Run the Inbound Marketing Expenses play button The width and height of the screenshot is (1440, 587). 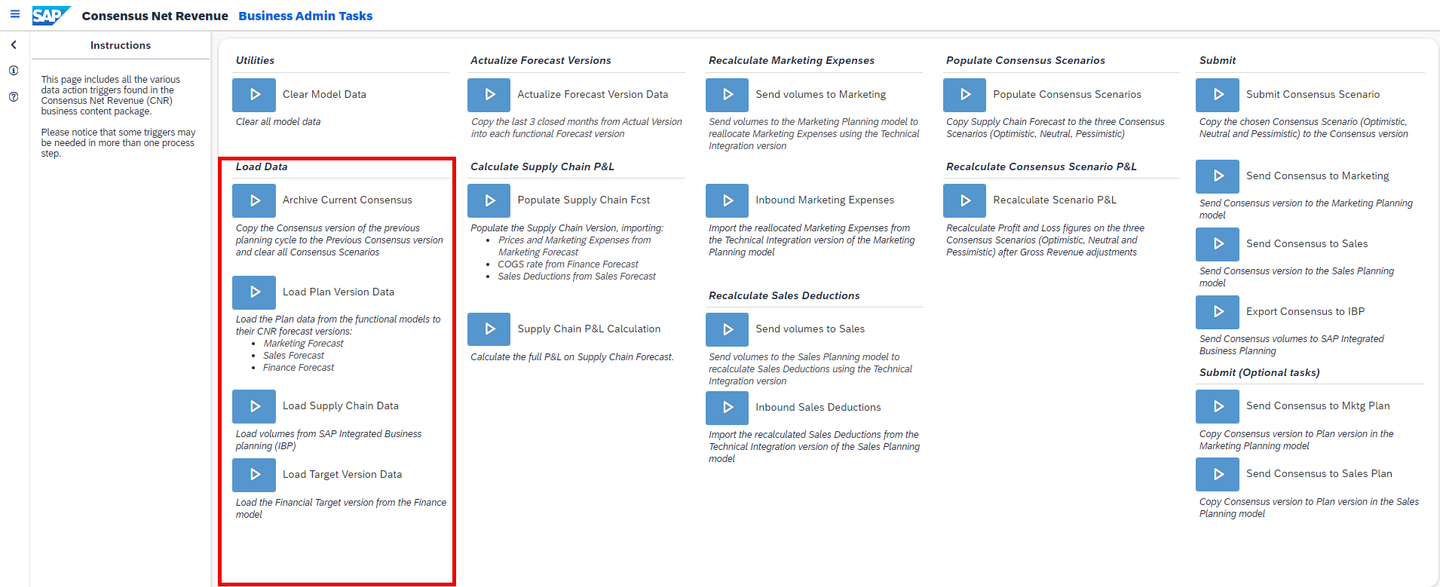pyautogui.click(x=727, y=200)
